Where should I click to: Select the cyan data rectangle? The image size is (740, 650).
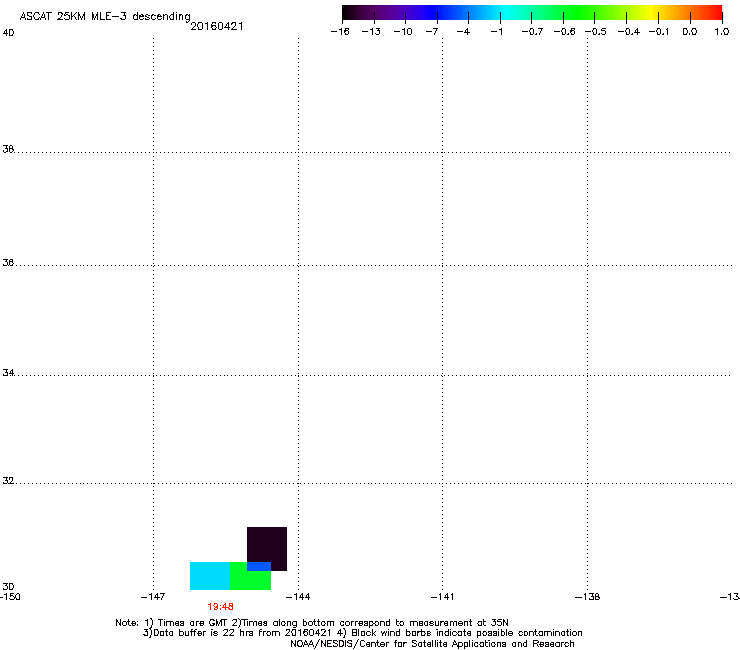(210, 576)
